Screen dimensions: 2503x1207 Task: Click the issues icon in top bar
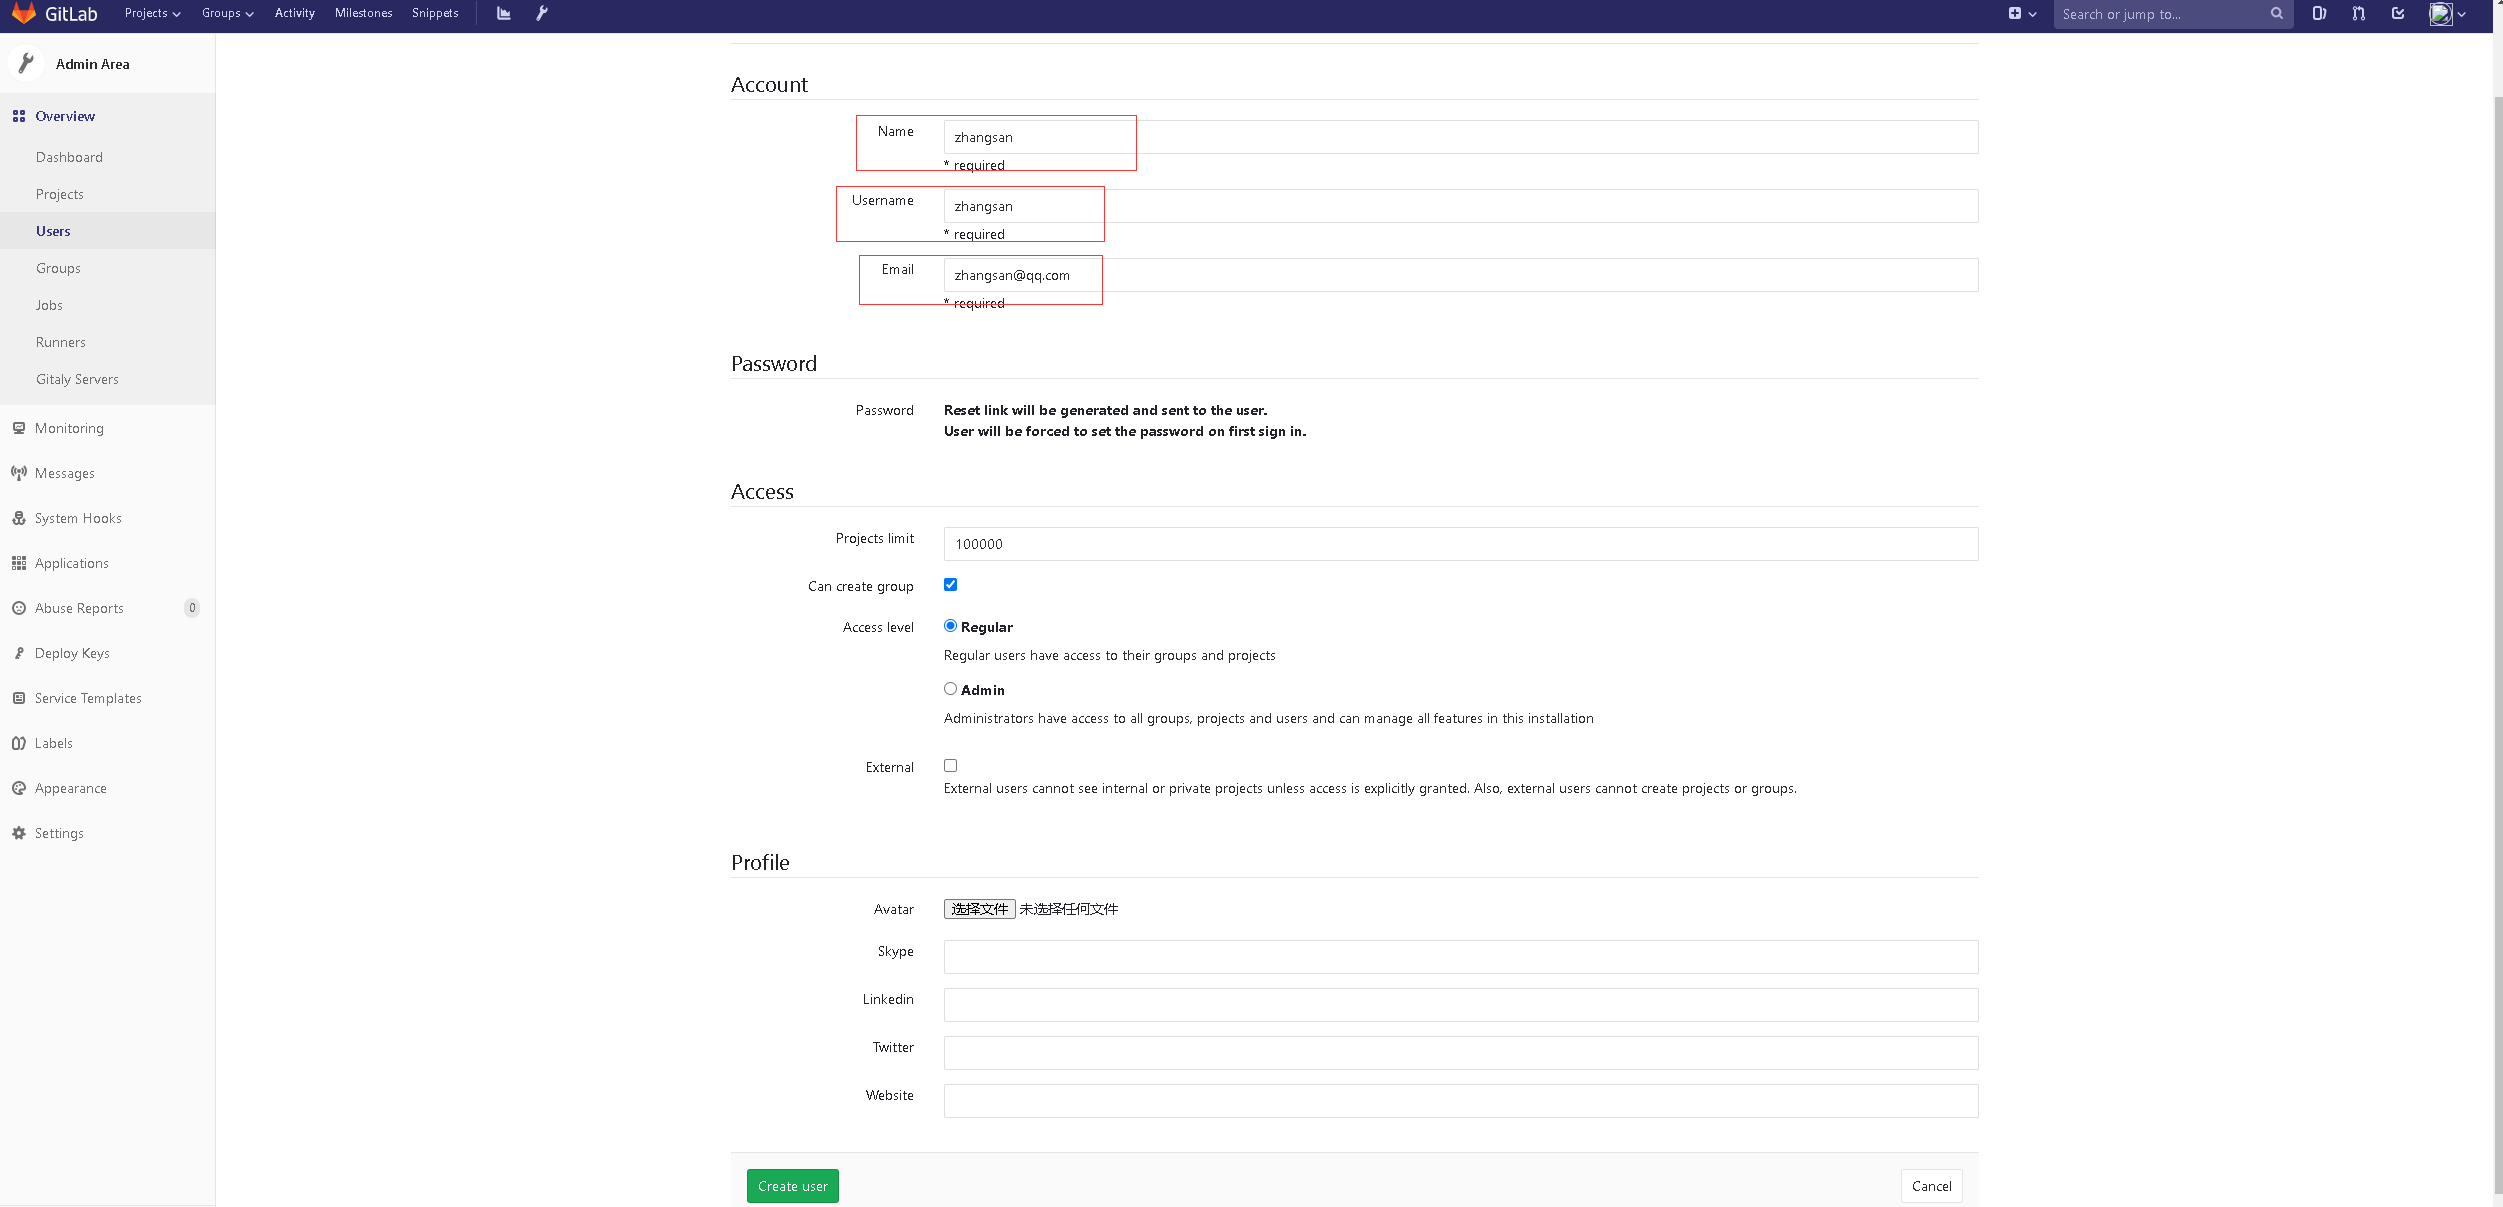(x=2319, y=13)
